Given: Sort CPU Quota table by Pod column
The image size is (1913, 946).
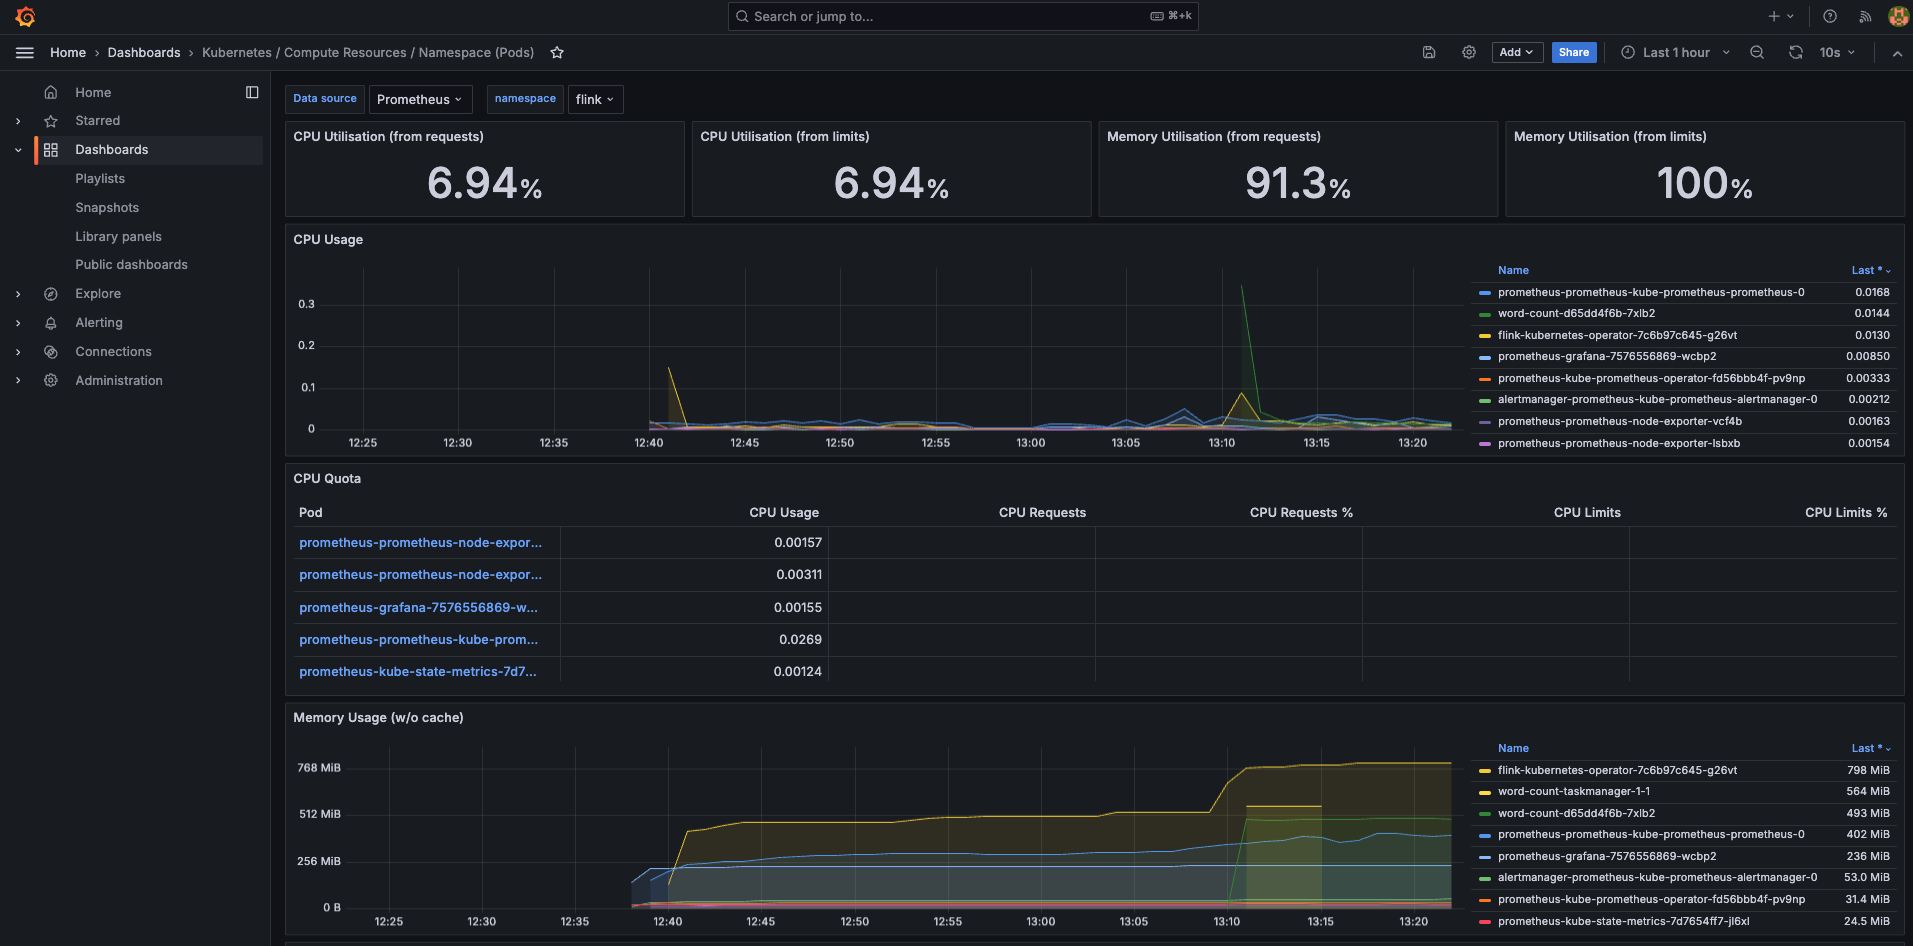Looking at the screenshot, I should (311, 513).
